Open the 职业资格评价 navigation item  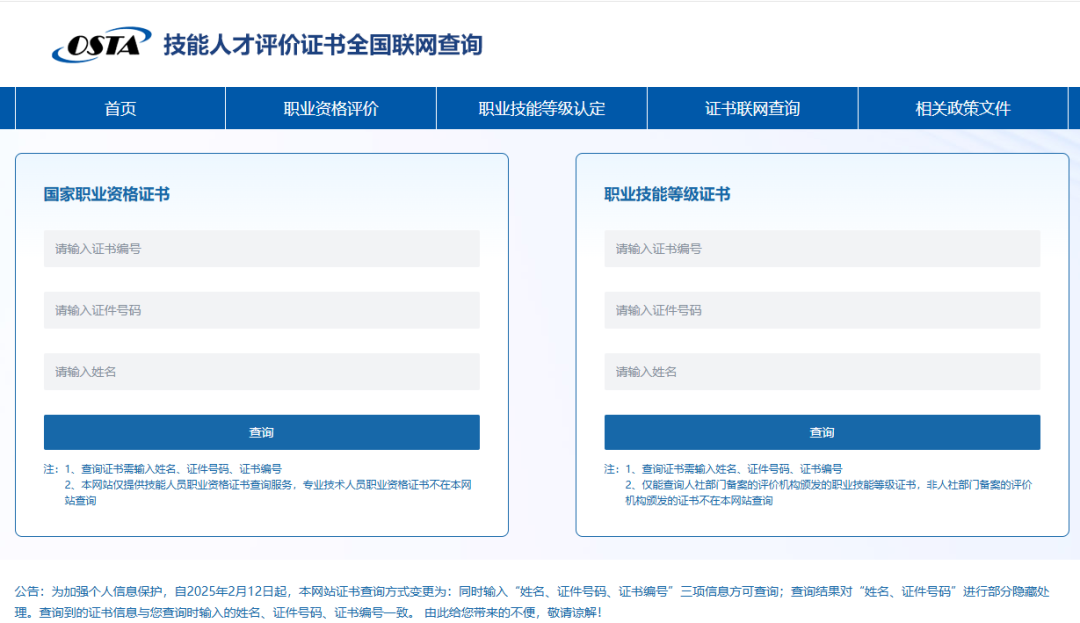pyautogui.click(x=330, y=108)
